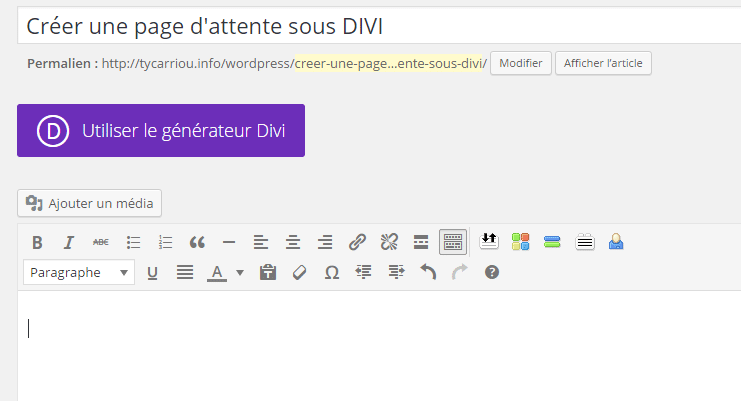Toggle underline formatting
The image size is (741, 401).
(x=153, y=272)
